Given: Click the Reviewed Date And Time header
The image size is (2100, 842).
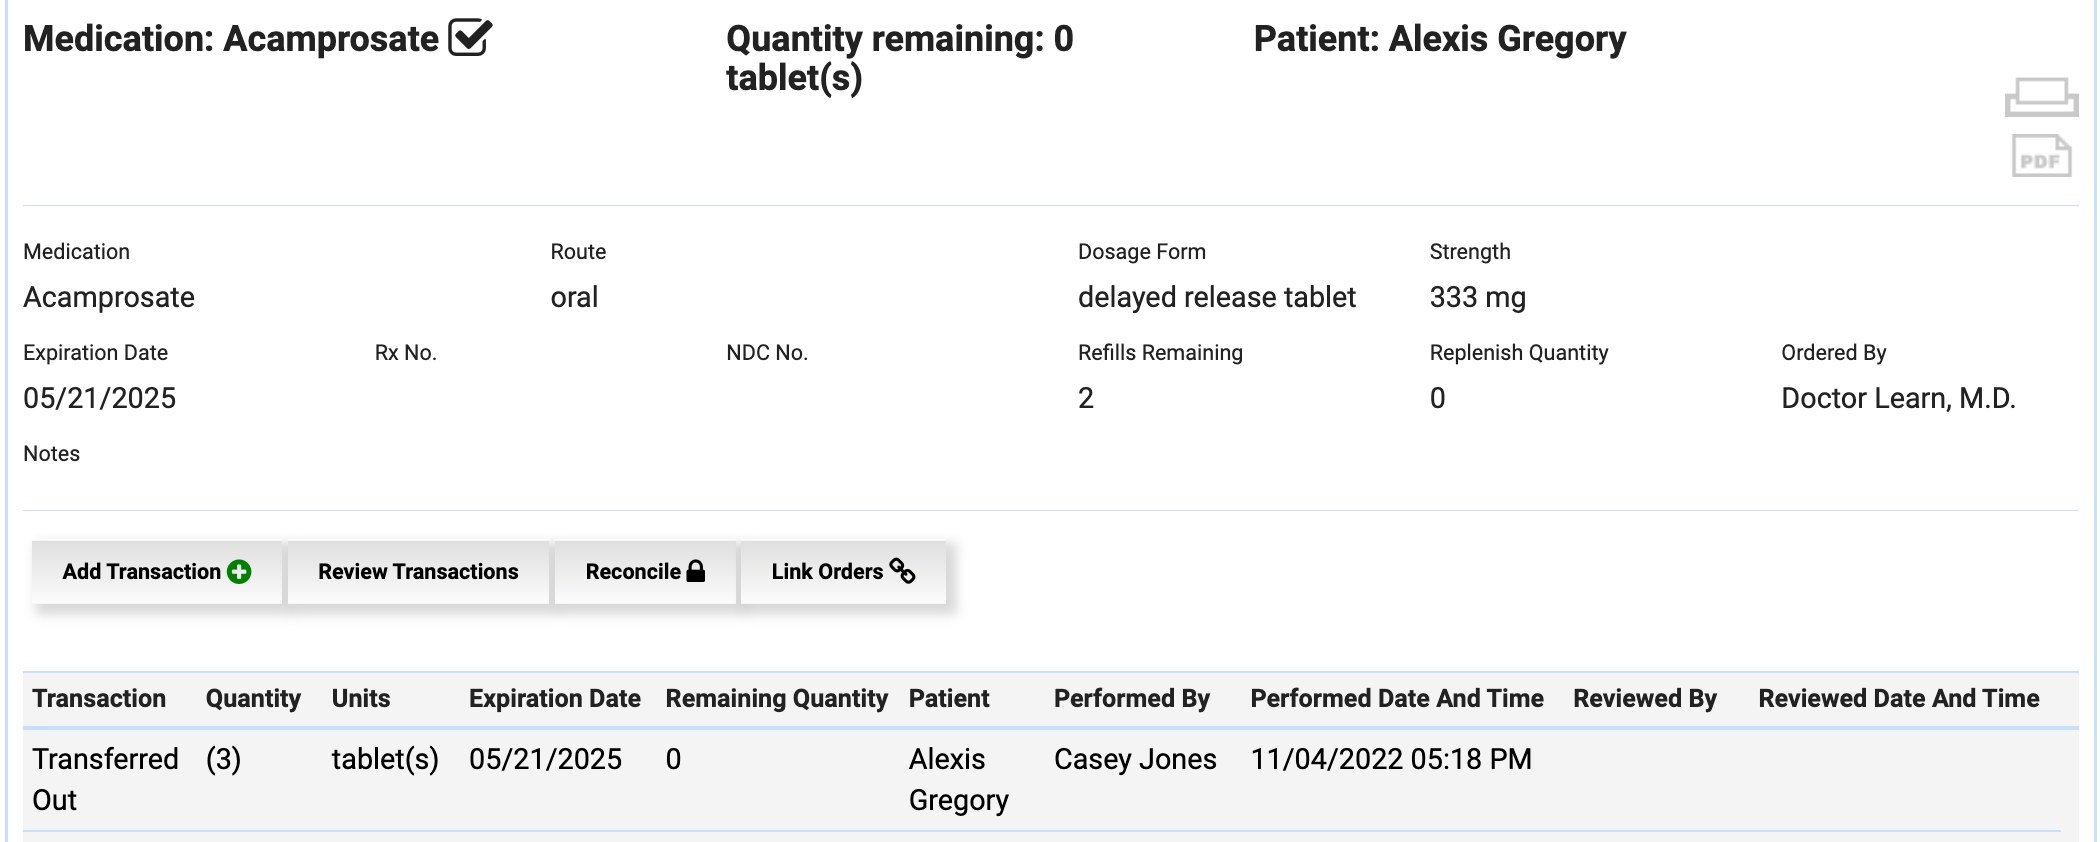Looking at the screenshot, I should click(x=1898, y=699).
